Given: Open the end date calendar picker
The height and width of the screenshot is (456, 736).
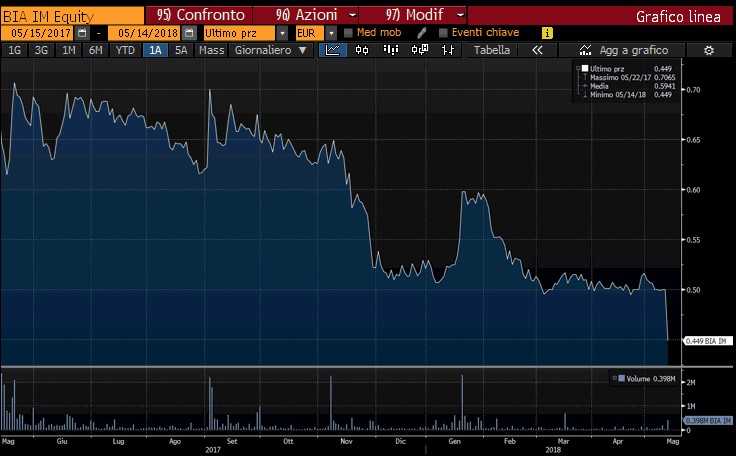Looking at the screenshot, I should coord(189,33).
